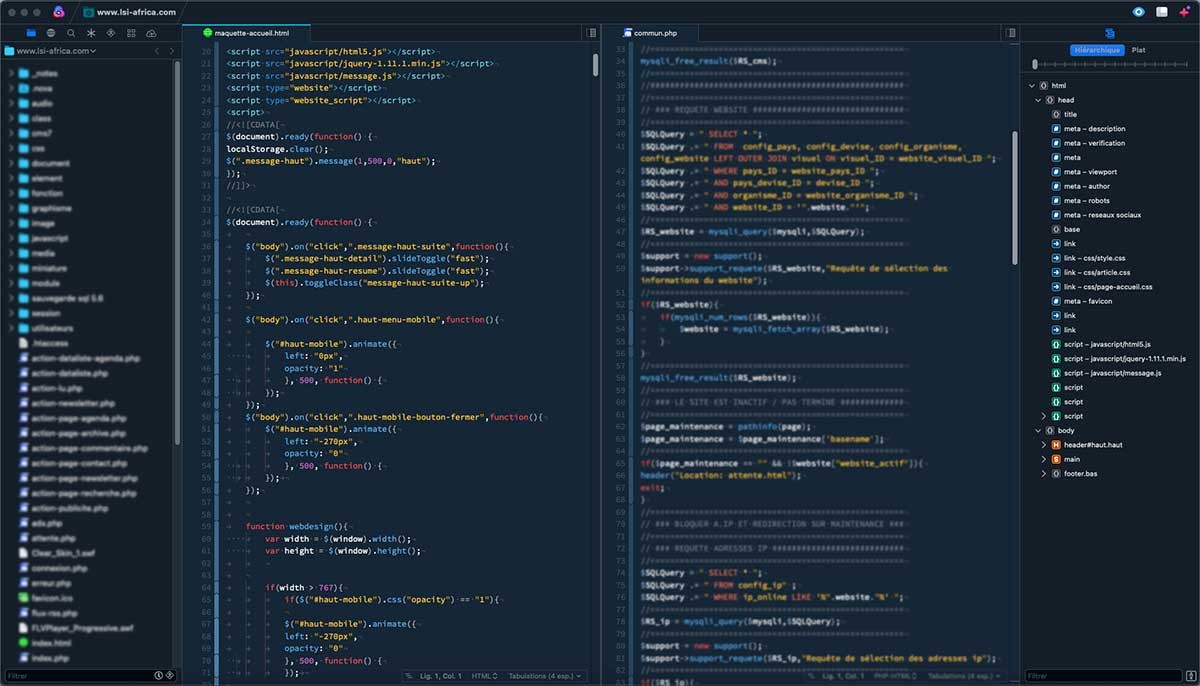1200x686 pixels.
Task: Expand the _notes folder
Action: 11,74
